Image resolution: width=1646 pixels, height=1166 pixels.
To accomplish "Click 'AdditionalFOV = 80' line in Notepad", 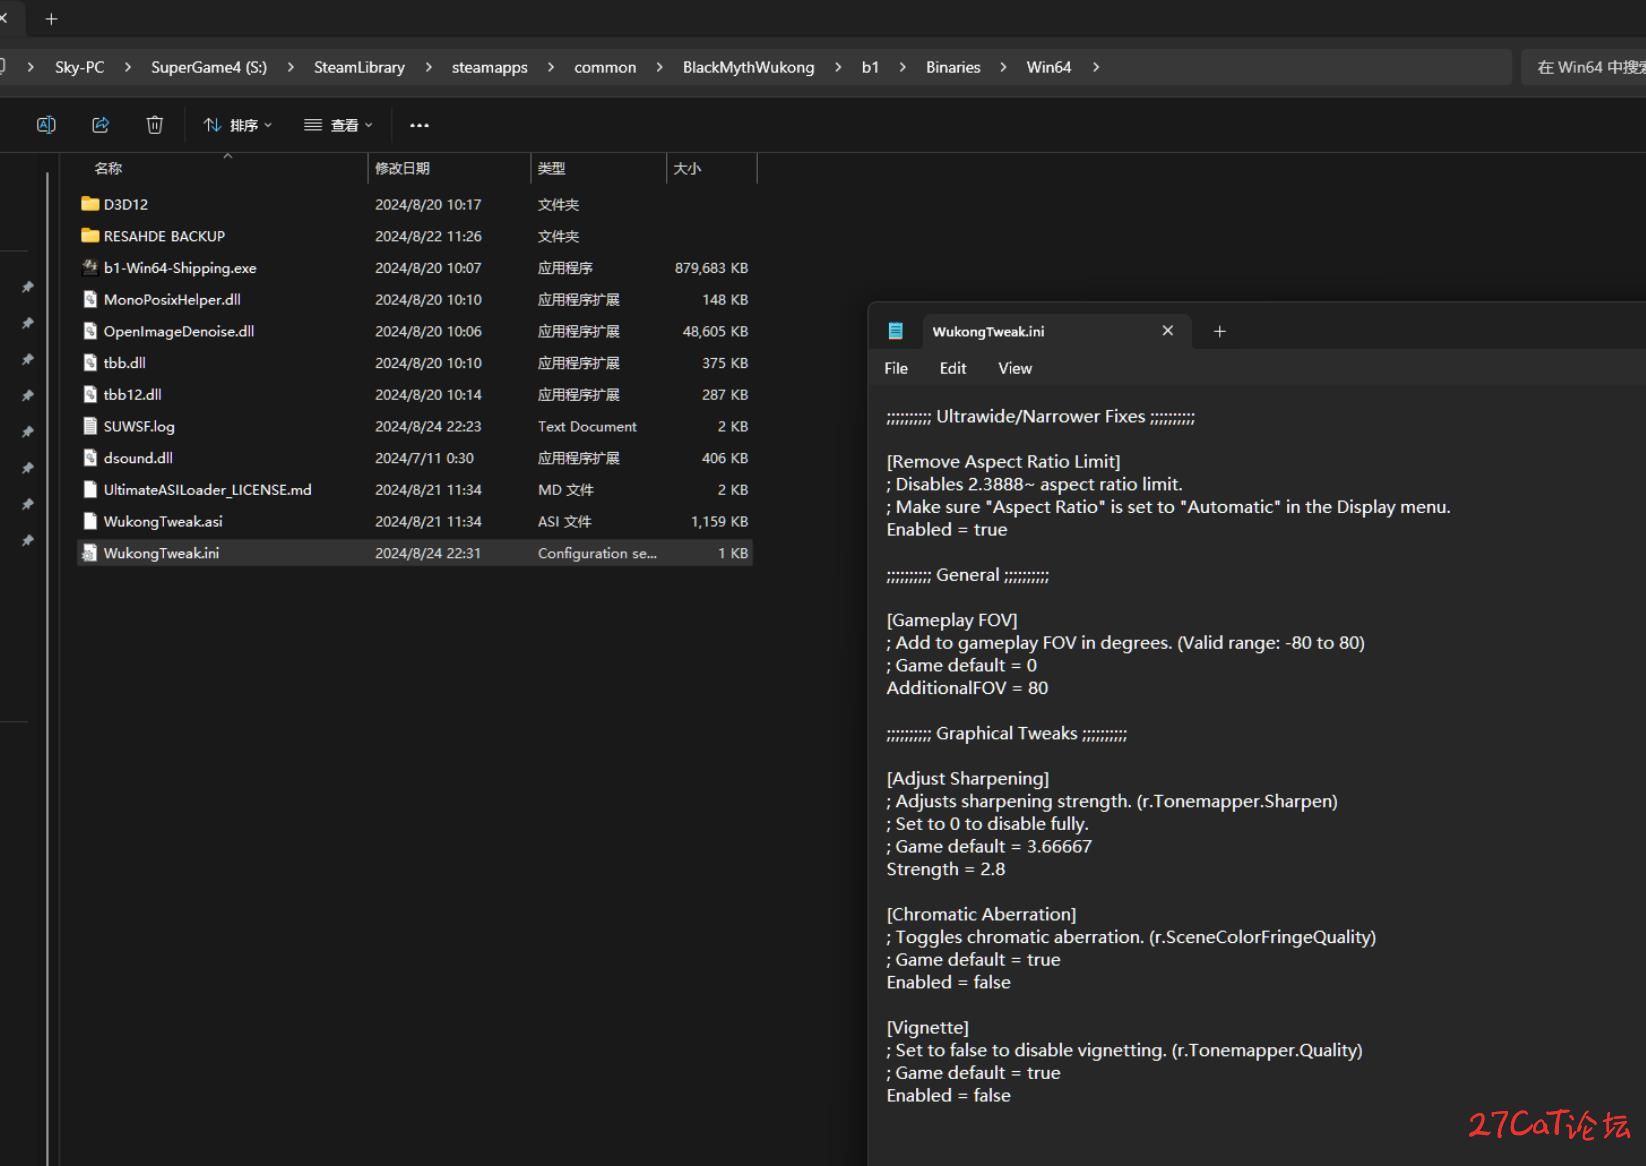I will coord(967,688).
